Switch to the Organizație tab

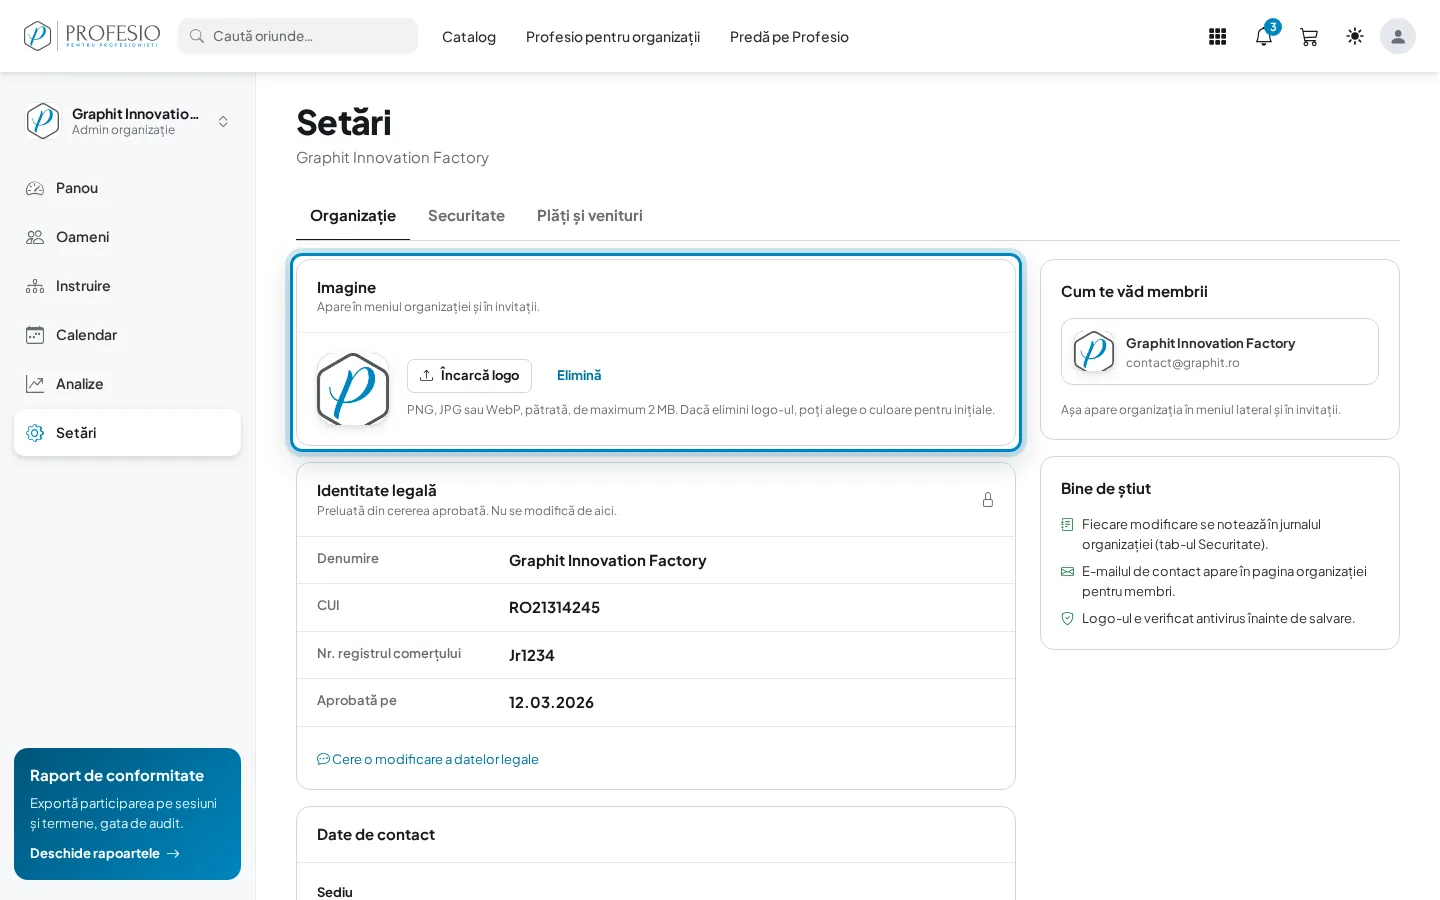353,216
